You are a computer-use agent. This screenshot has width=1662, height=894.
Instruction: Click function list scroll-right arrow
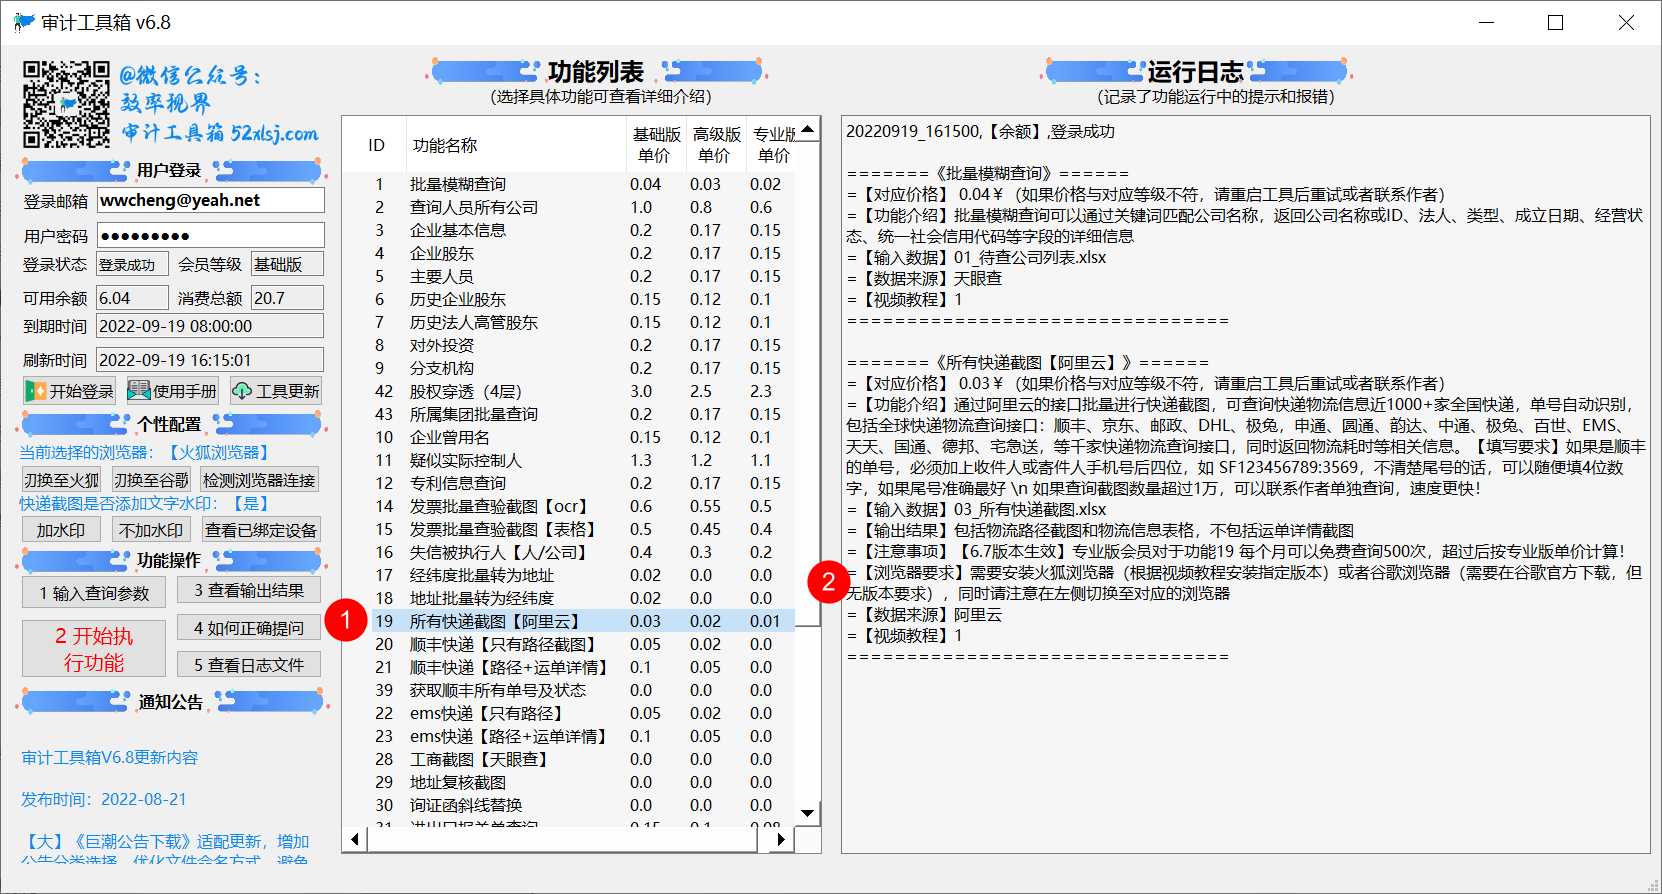click(x=782, y=839)
